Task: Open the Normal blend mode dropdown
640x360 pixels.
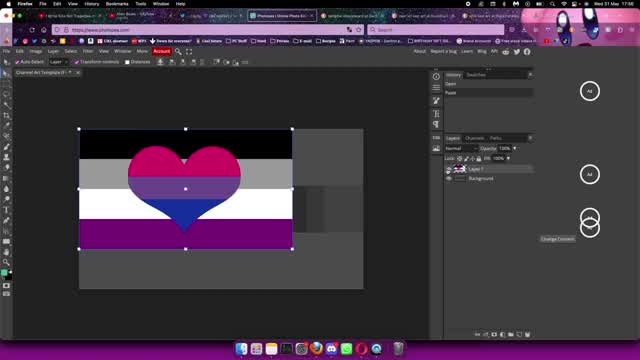Action: [x=461, y=149]
